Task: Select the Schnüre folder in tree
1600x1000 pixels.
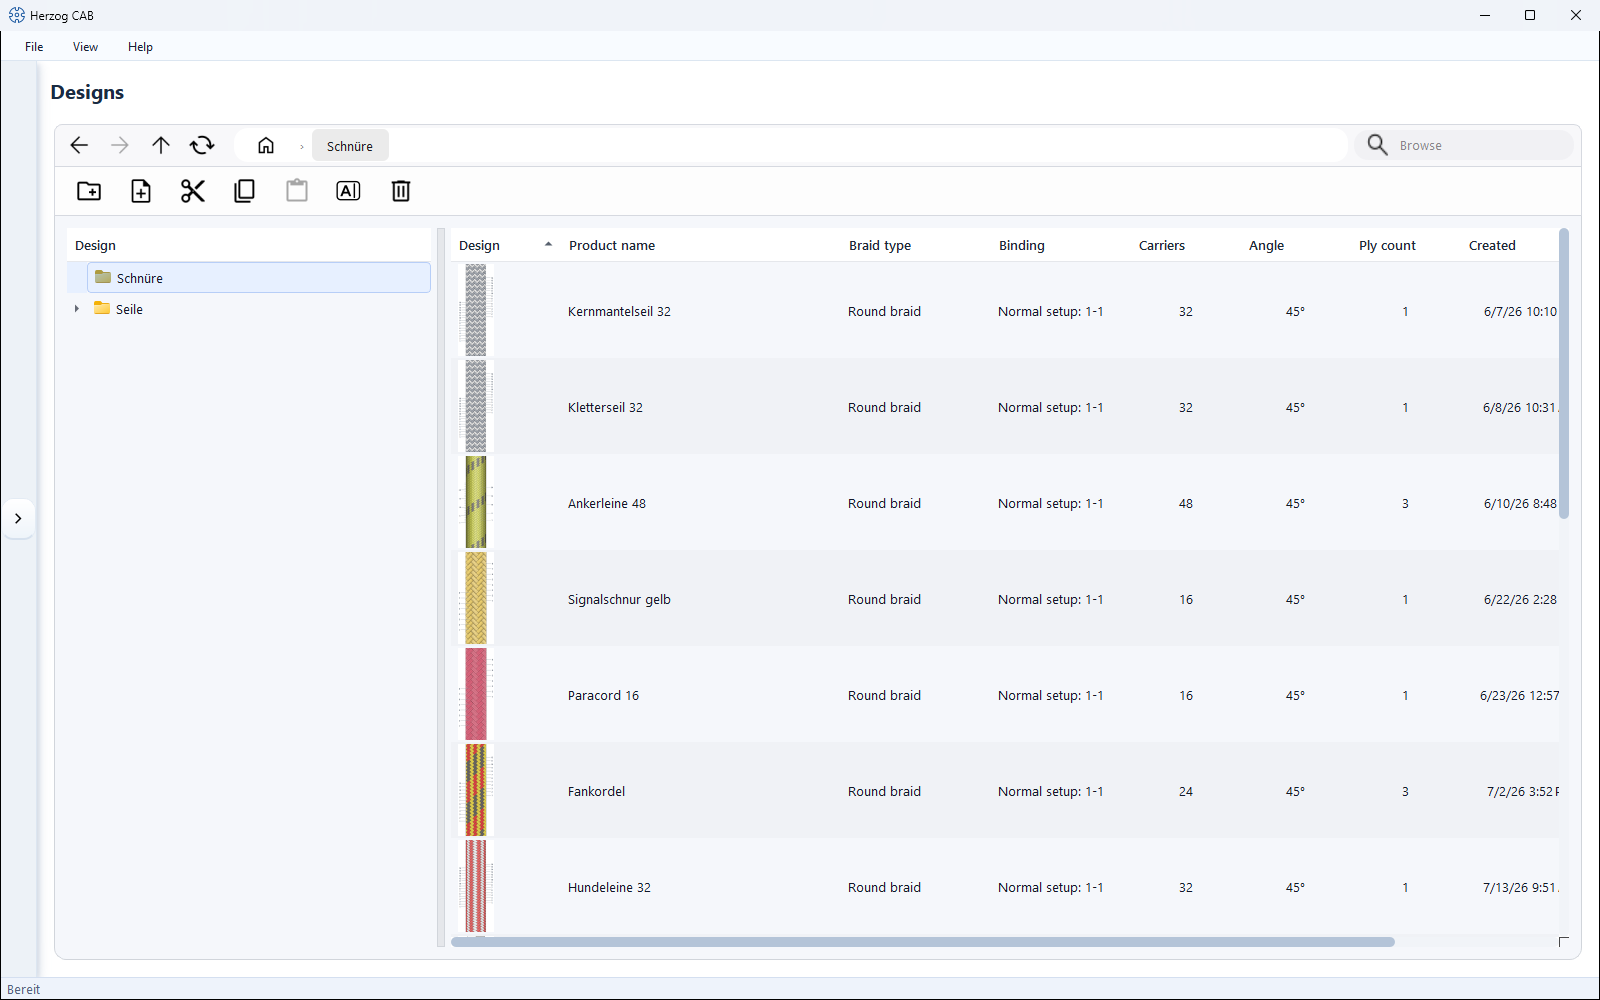Action: [x=259, y=278]
